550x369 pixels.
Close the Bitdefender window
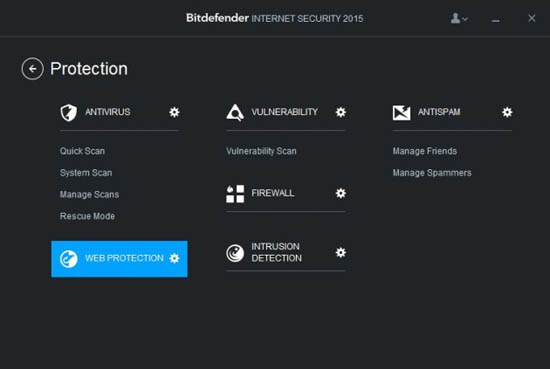[x=532, y=18]
